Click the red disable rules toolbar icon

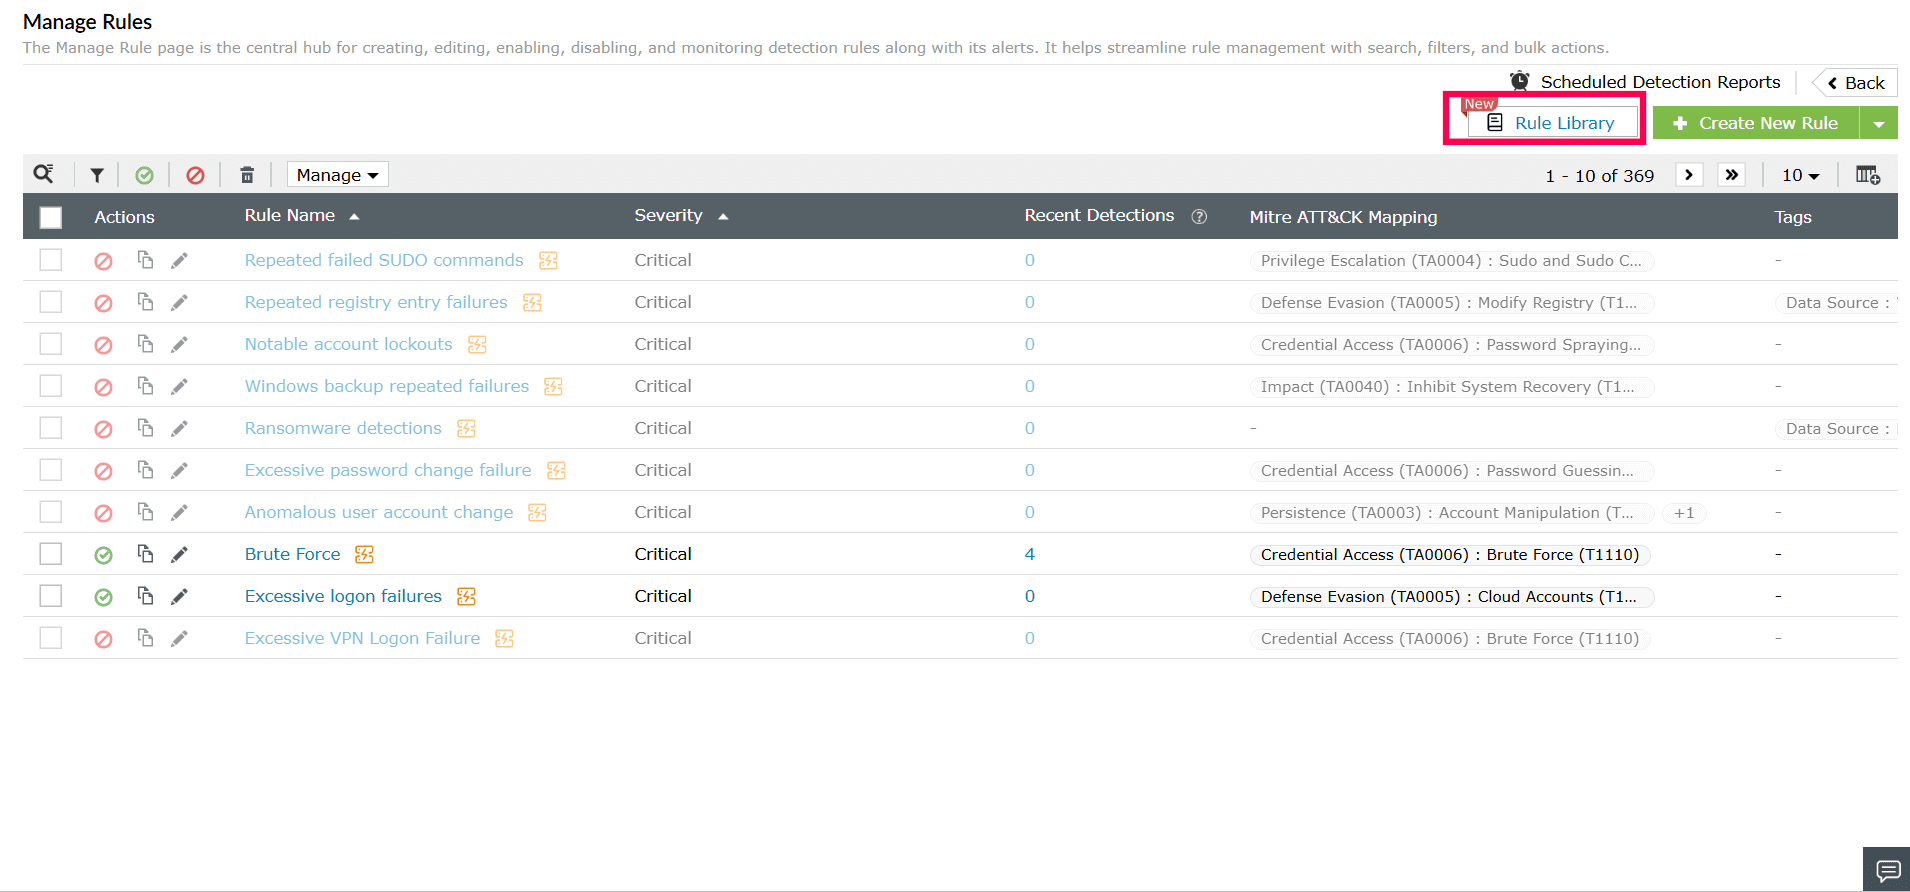click(195, 175)
